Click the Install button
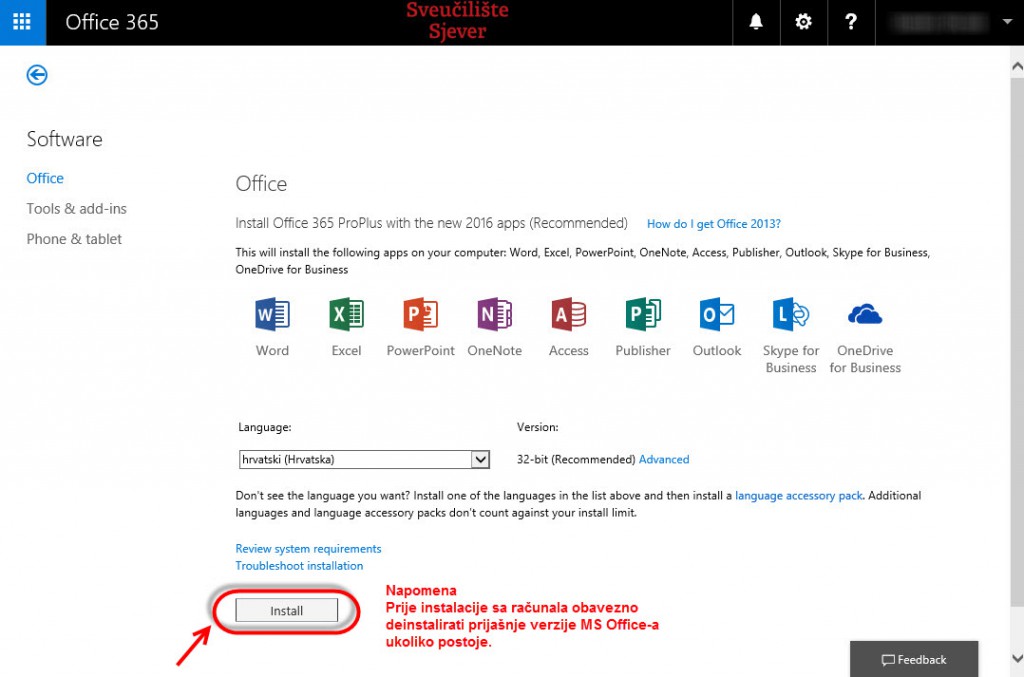Screen dimensions: 1024x677 [x=287, y=610]
